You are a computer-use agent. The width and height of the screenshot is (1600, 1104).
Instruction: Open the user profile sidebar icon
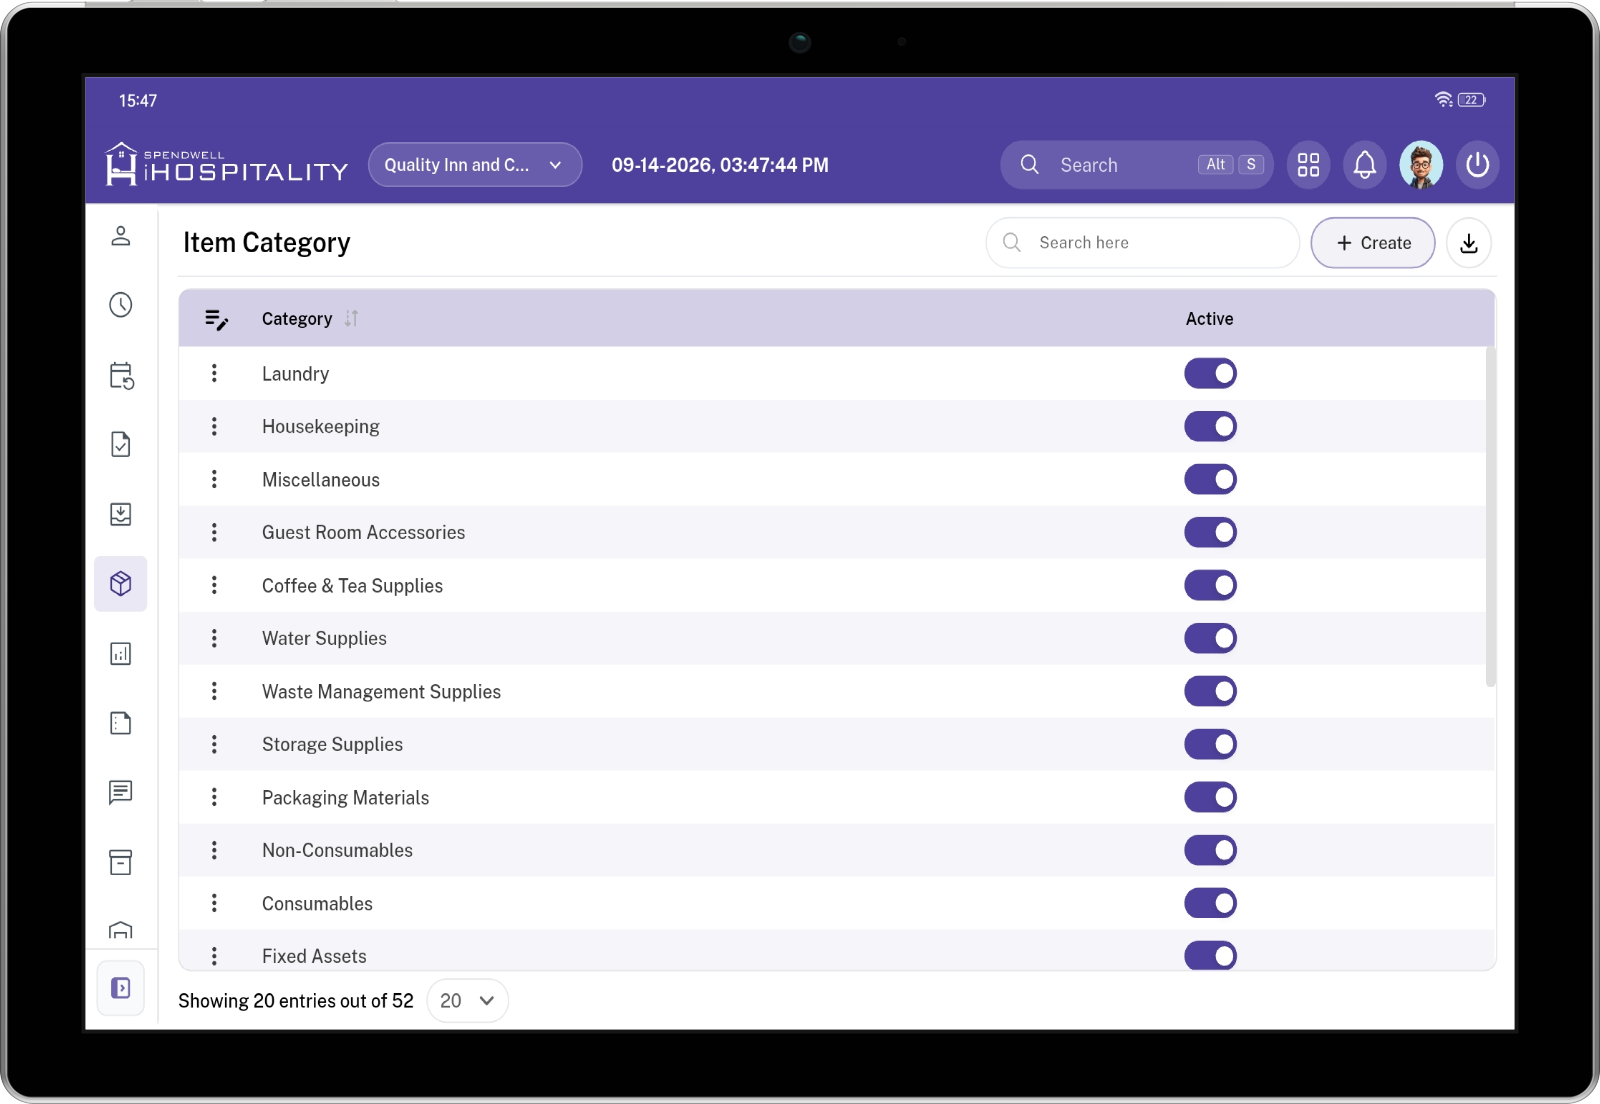[x=121, y=236]
